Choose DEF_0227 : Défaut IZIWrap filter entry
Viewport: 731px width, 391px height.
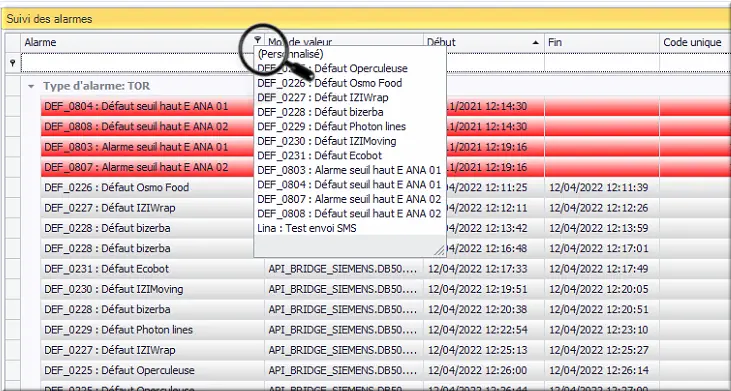click(x=323, y=97)
